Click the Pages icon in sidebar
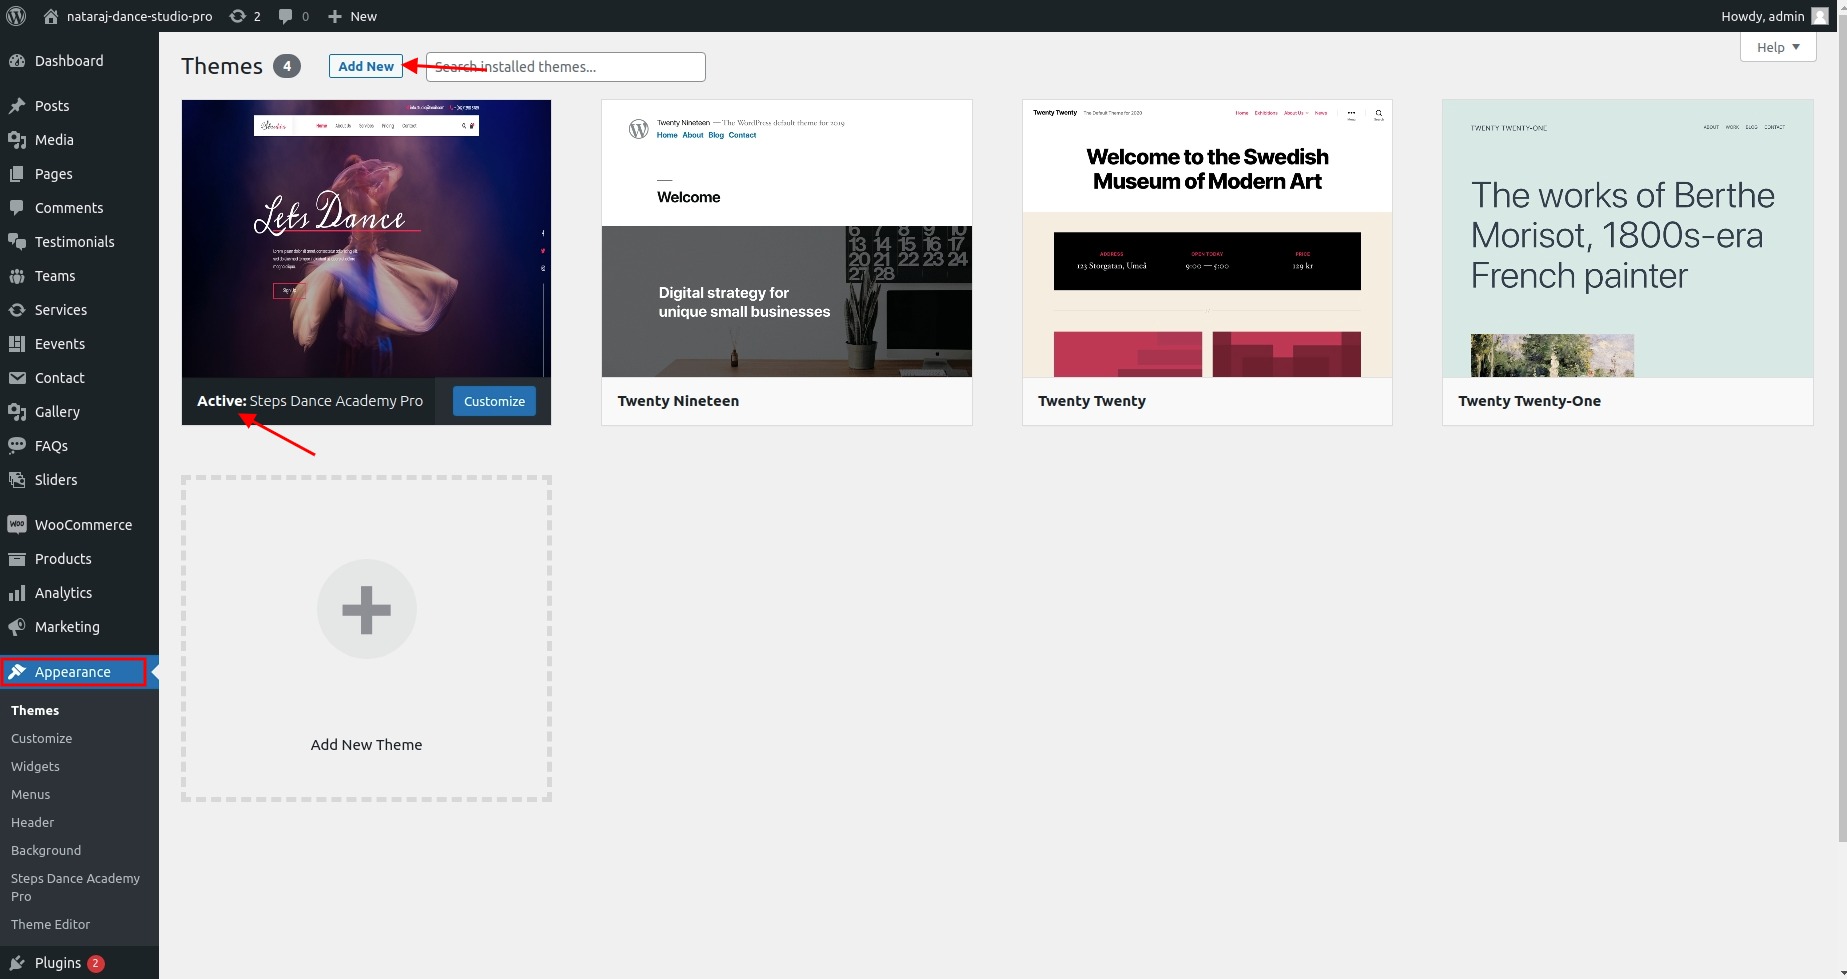The image size is (1847, 979). (17, 174)
